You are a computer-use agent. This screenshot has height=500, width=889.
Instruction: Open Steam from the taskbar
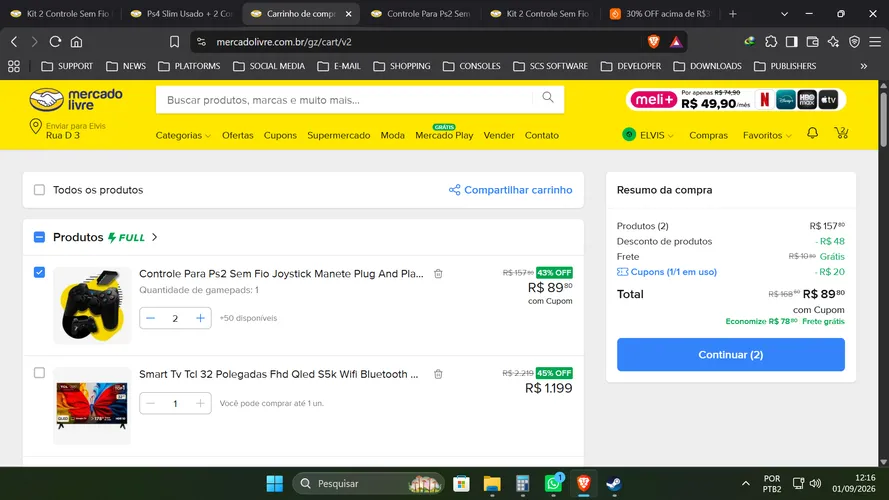tap(614, 484)
